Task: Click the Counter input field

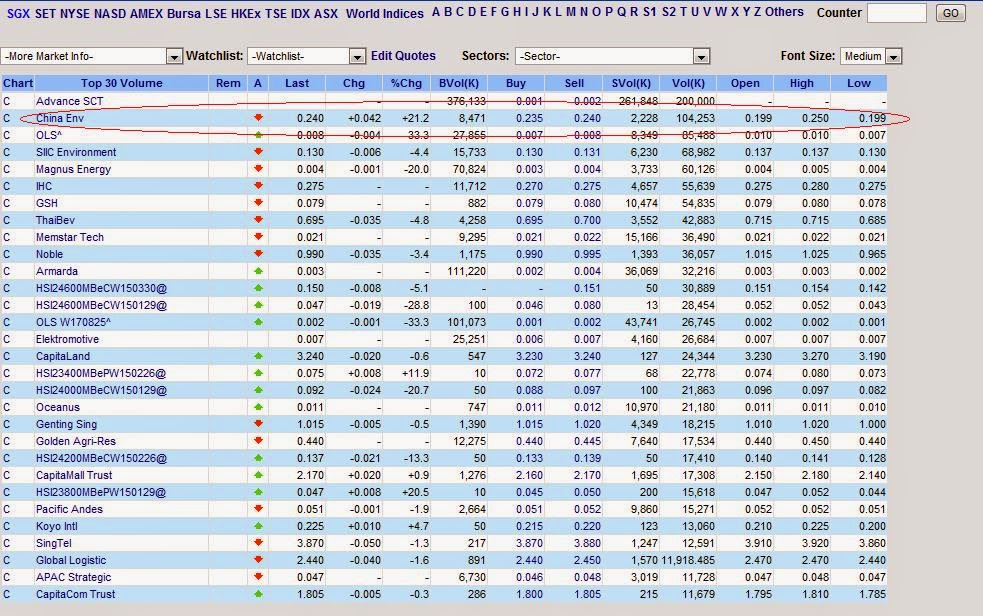Action: [896, 13]
